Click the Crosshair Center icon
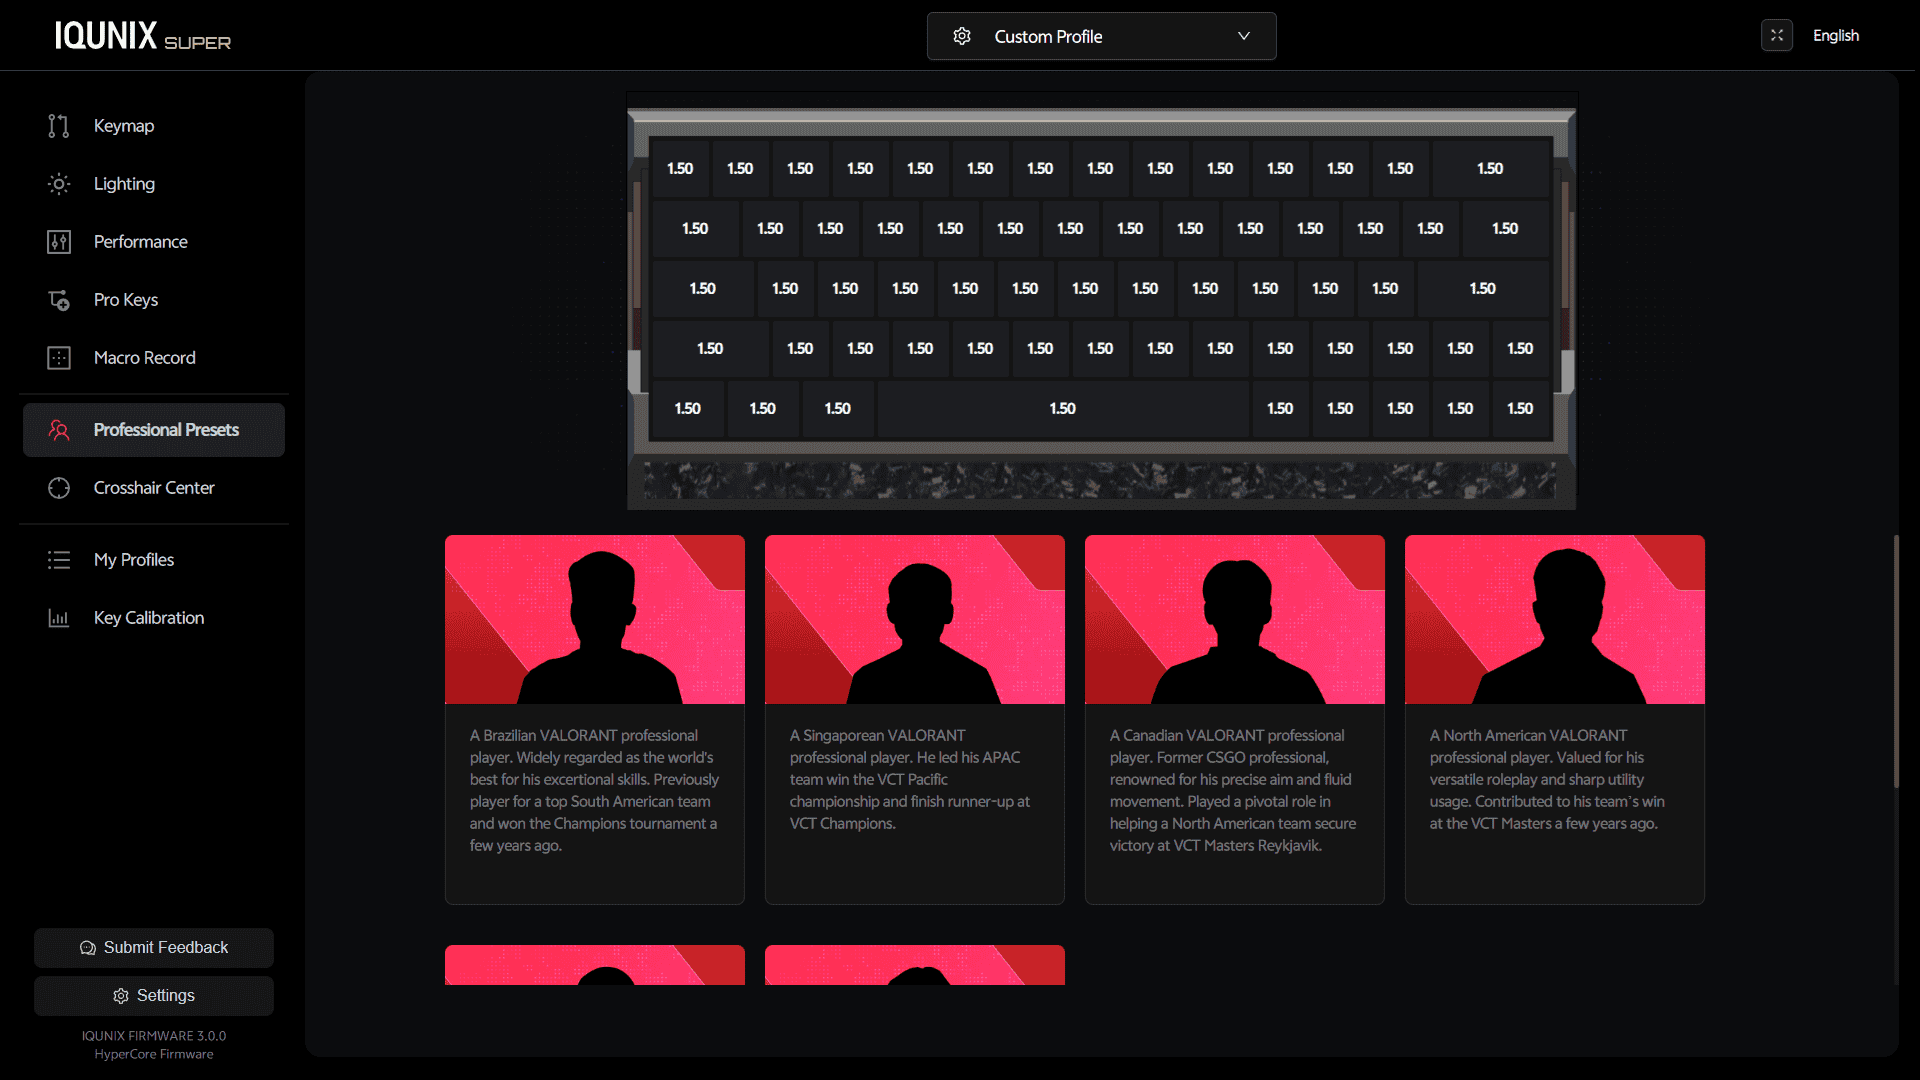This screenshot has height=1080, width=1920. 59,488
